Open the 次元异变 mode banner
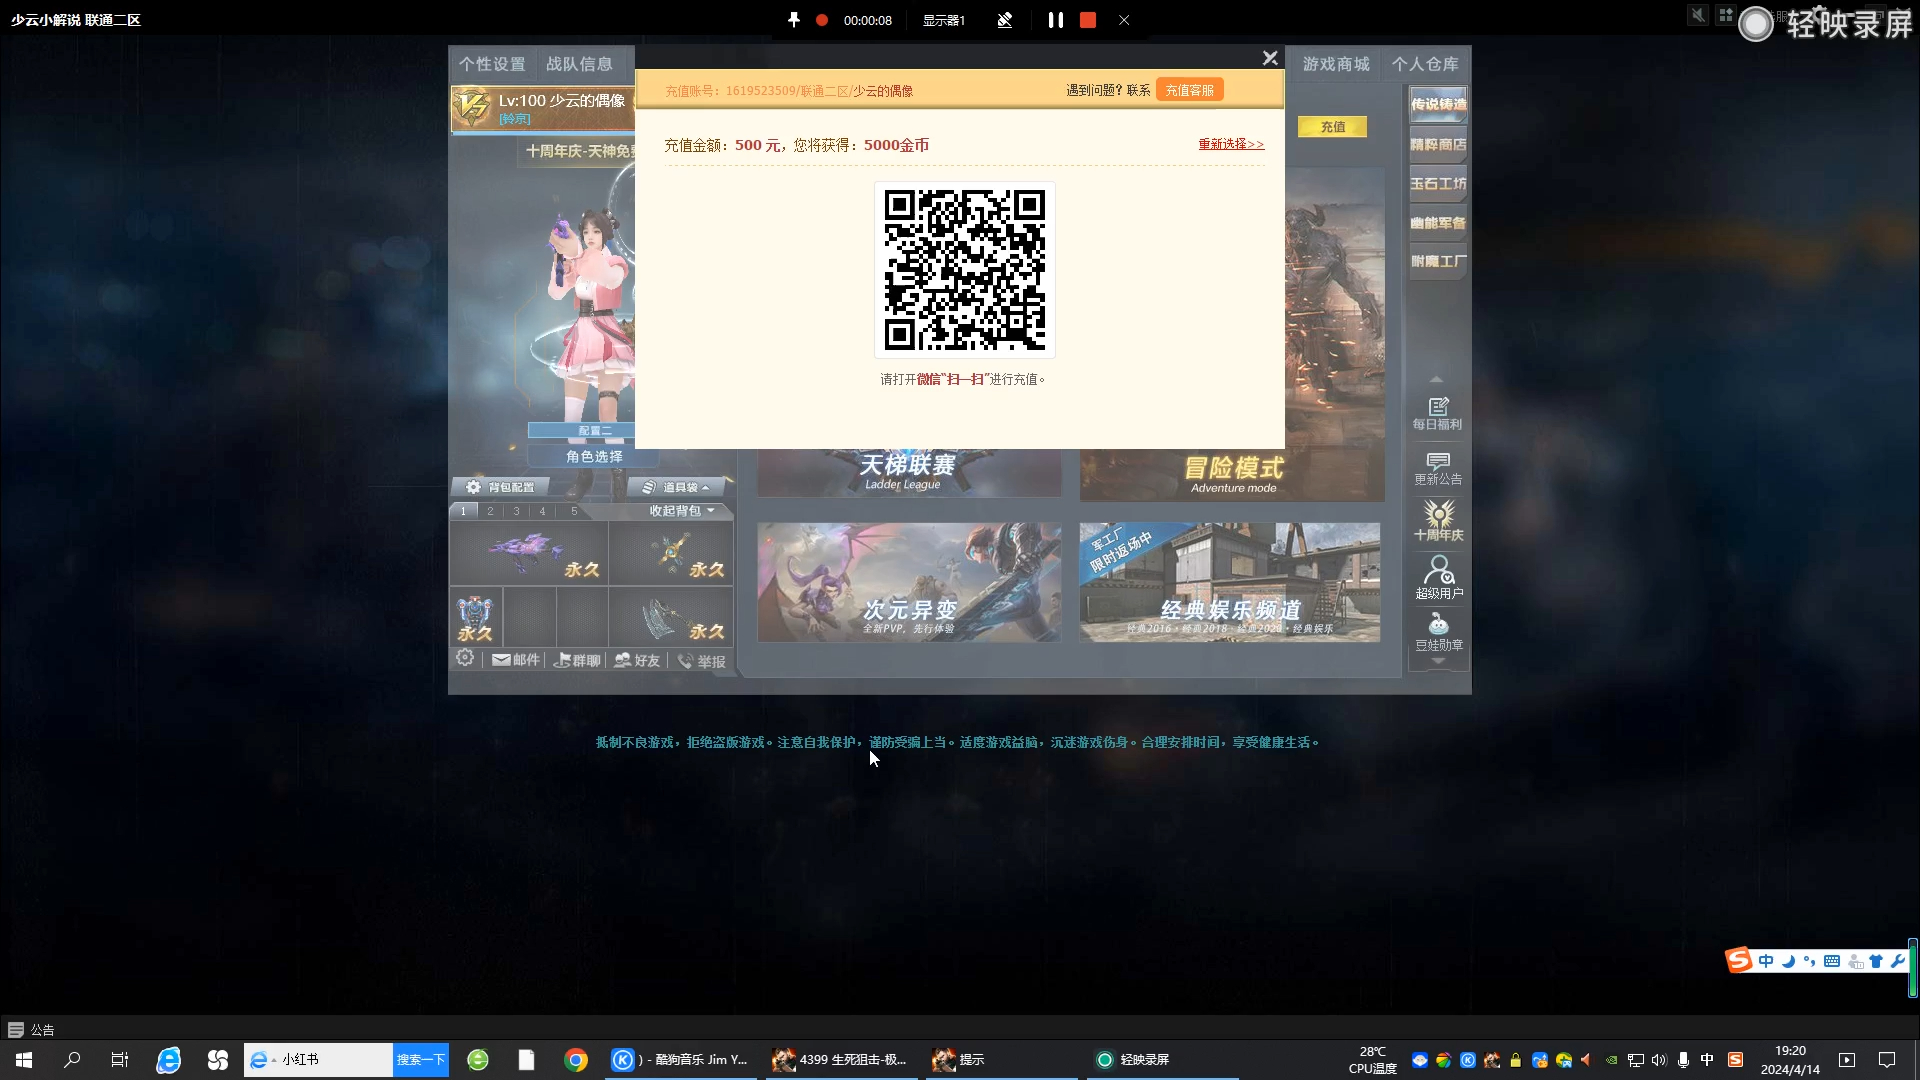 point(909,582)
